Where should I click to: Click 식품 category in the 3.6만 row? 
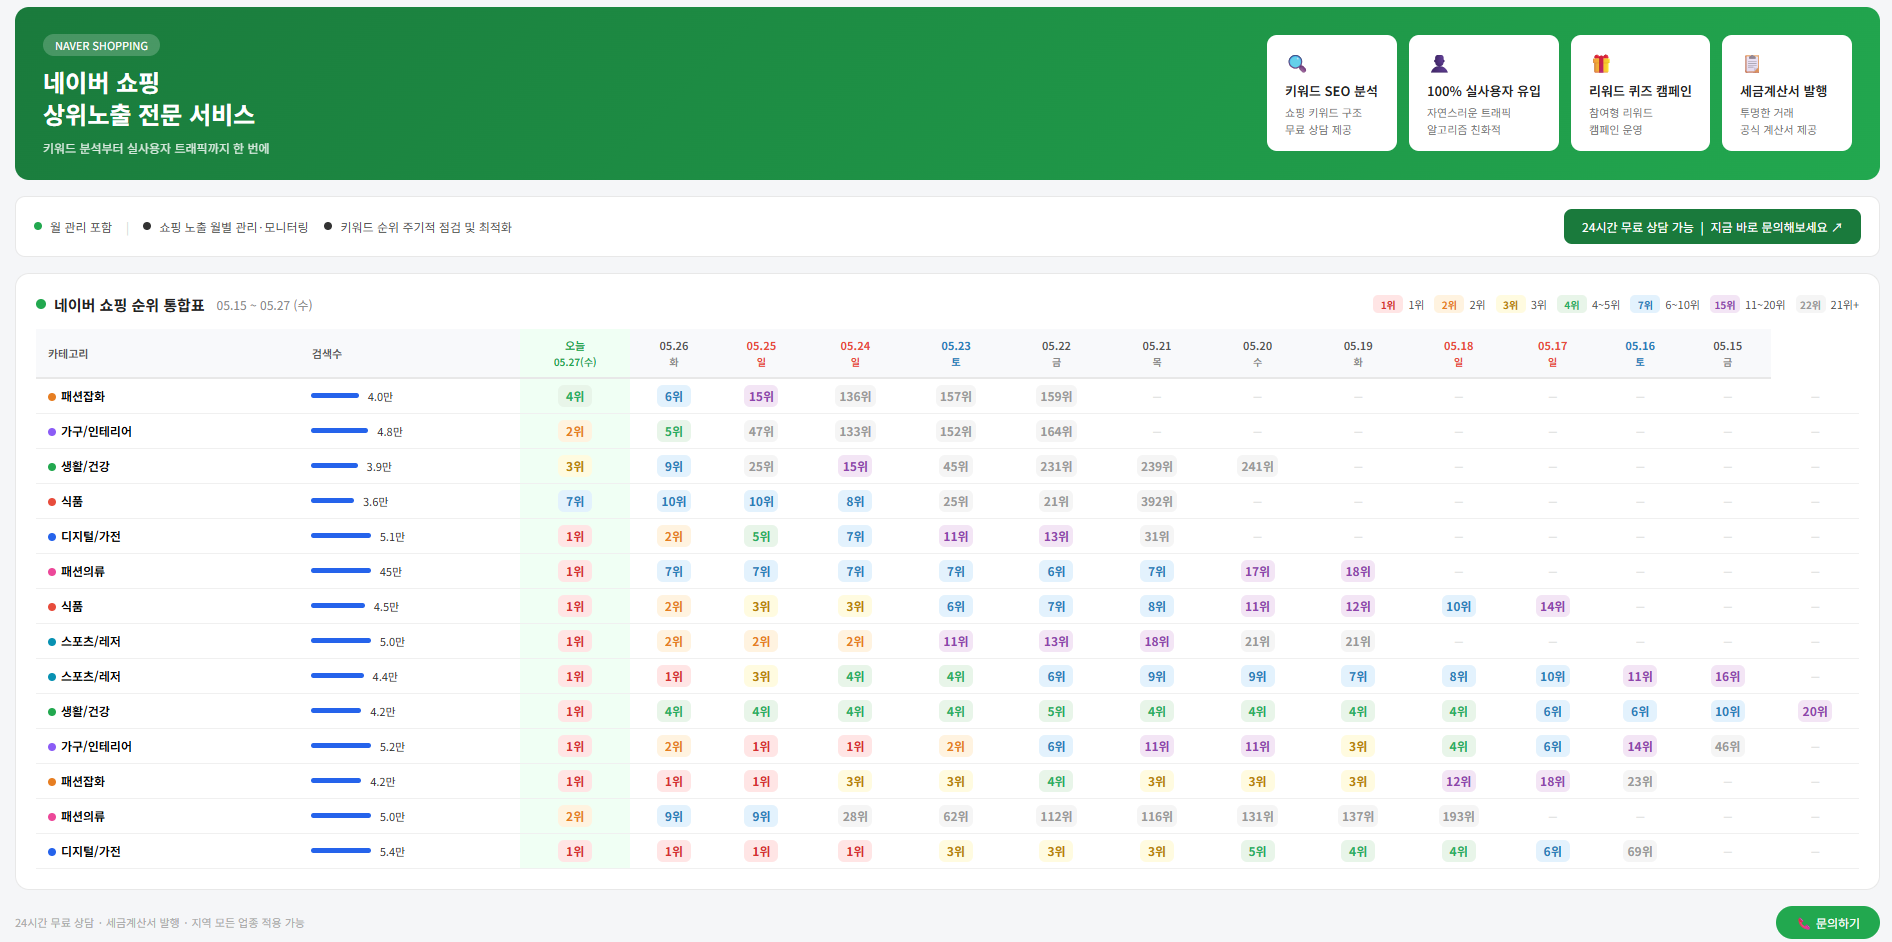pos(72,501)
